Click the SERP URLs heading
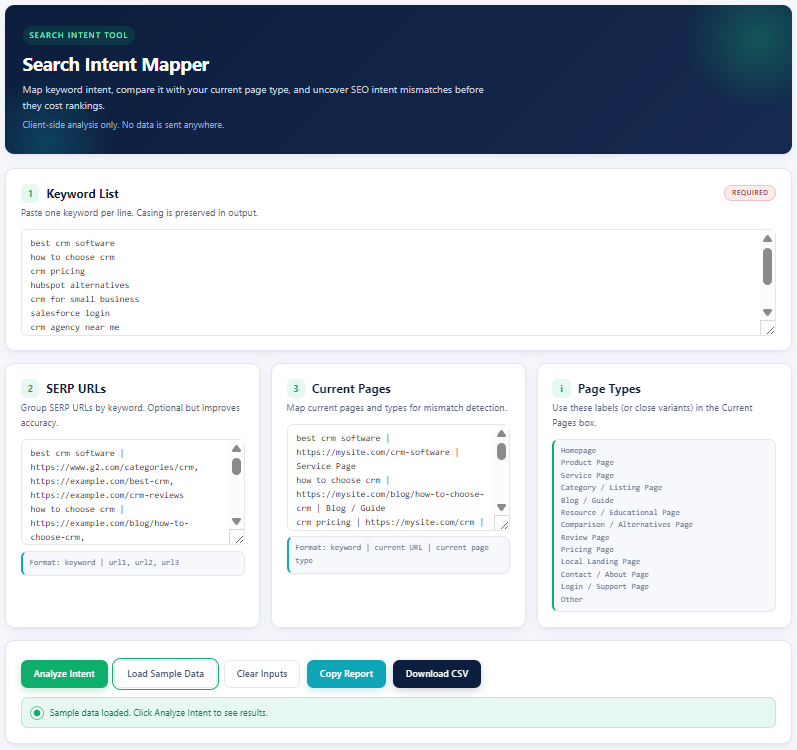 (x=76, y=389)
